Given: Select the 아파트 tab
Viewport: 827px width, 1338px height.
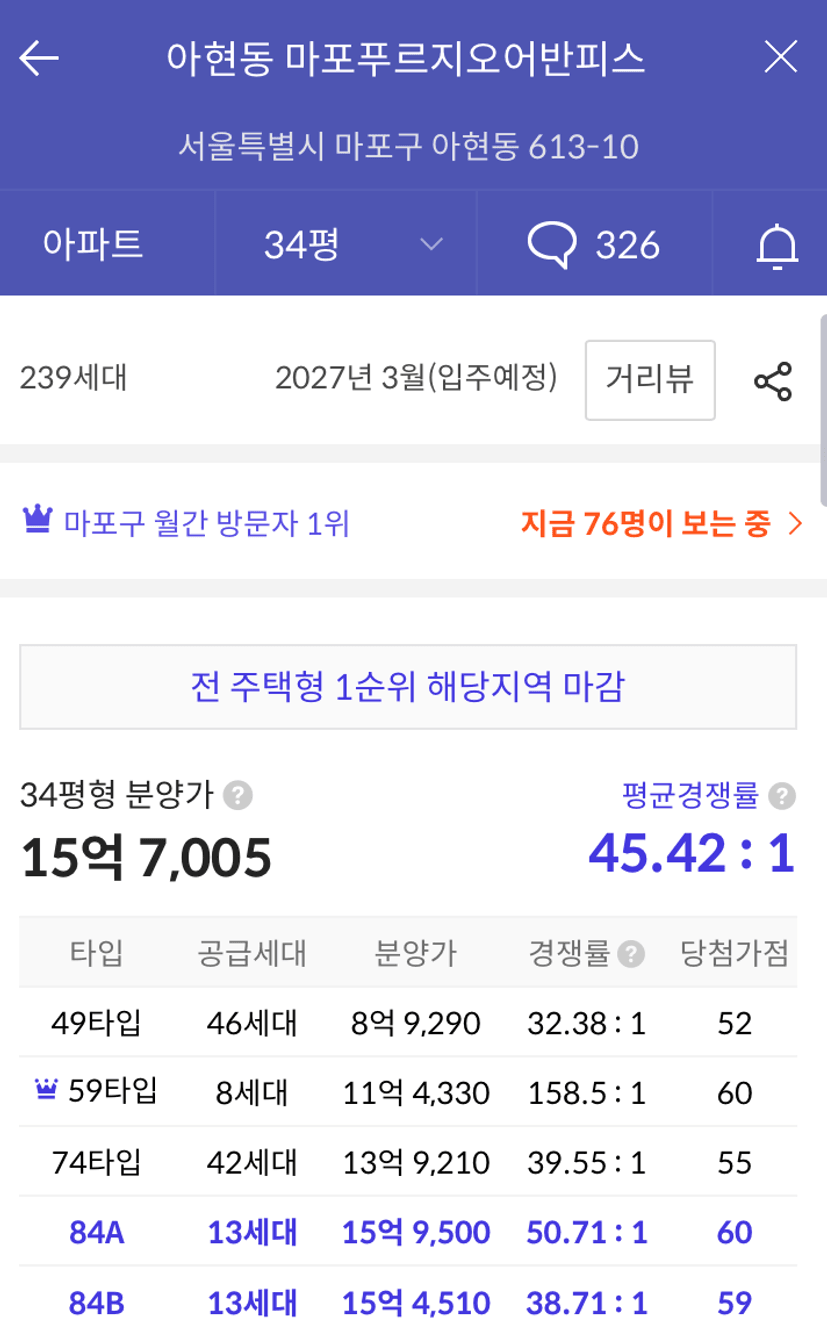Looking at the screenshot, I should pos(93,244).
